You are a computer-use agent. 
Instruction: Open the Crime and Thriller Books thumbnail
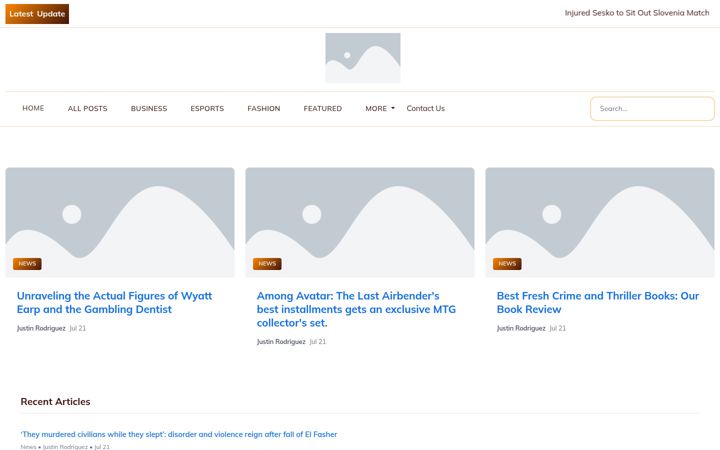600,222
